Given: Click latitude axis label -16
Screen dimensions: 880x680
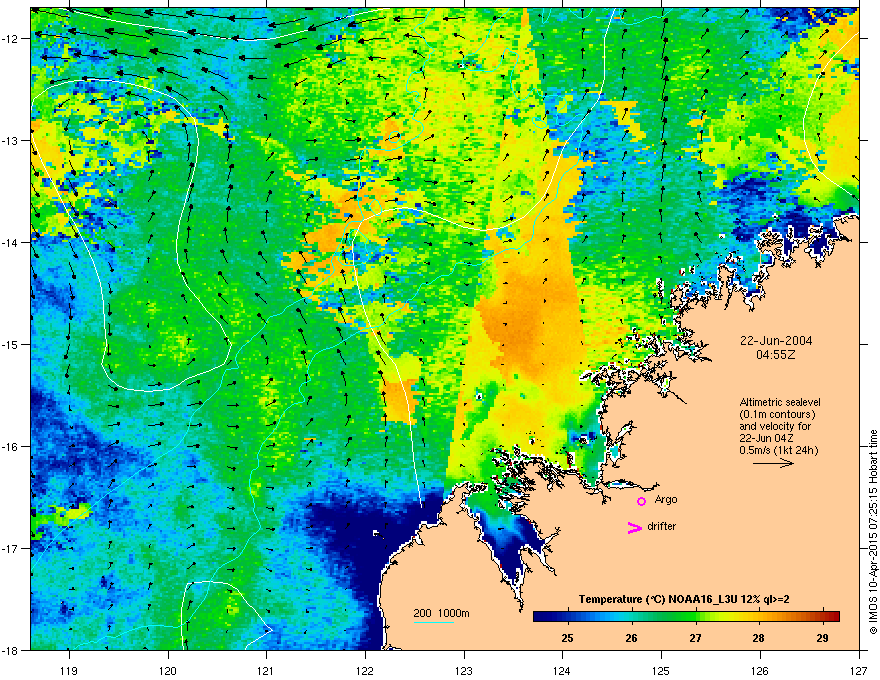Looking at the screenshot, I should tap(11, 447).
